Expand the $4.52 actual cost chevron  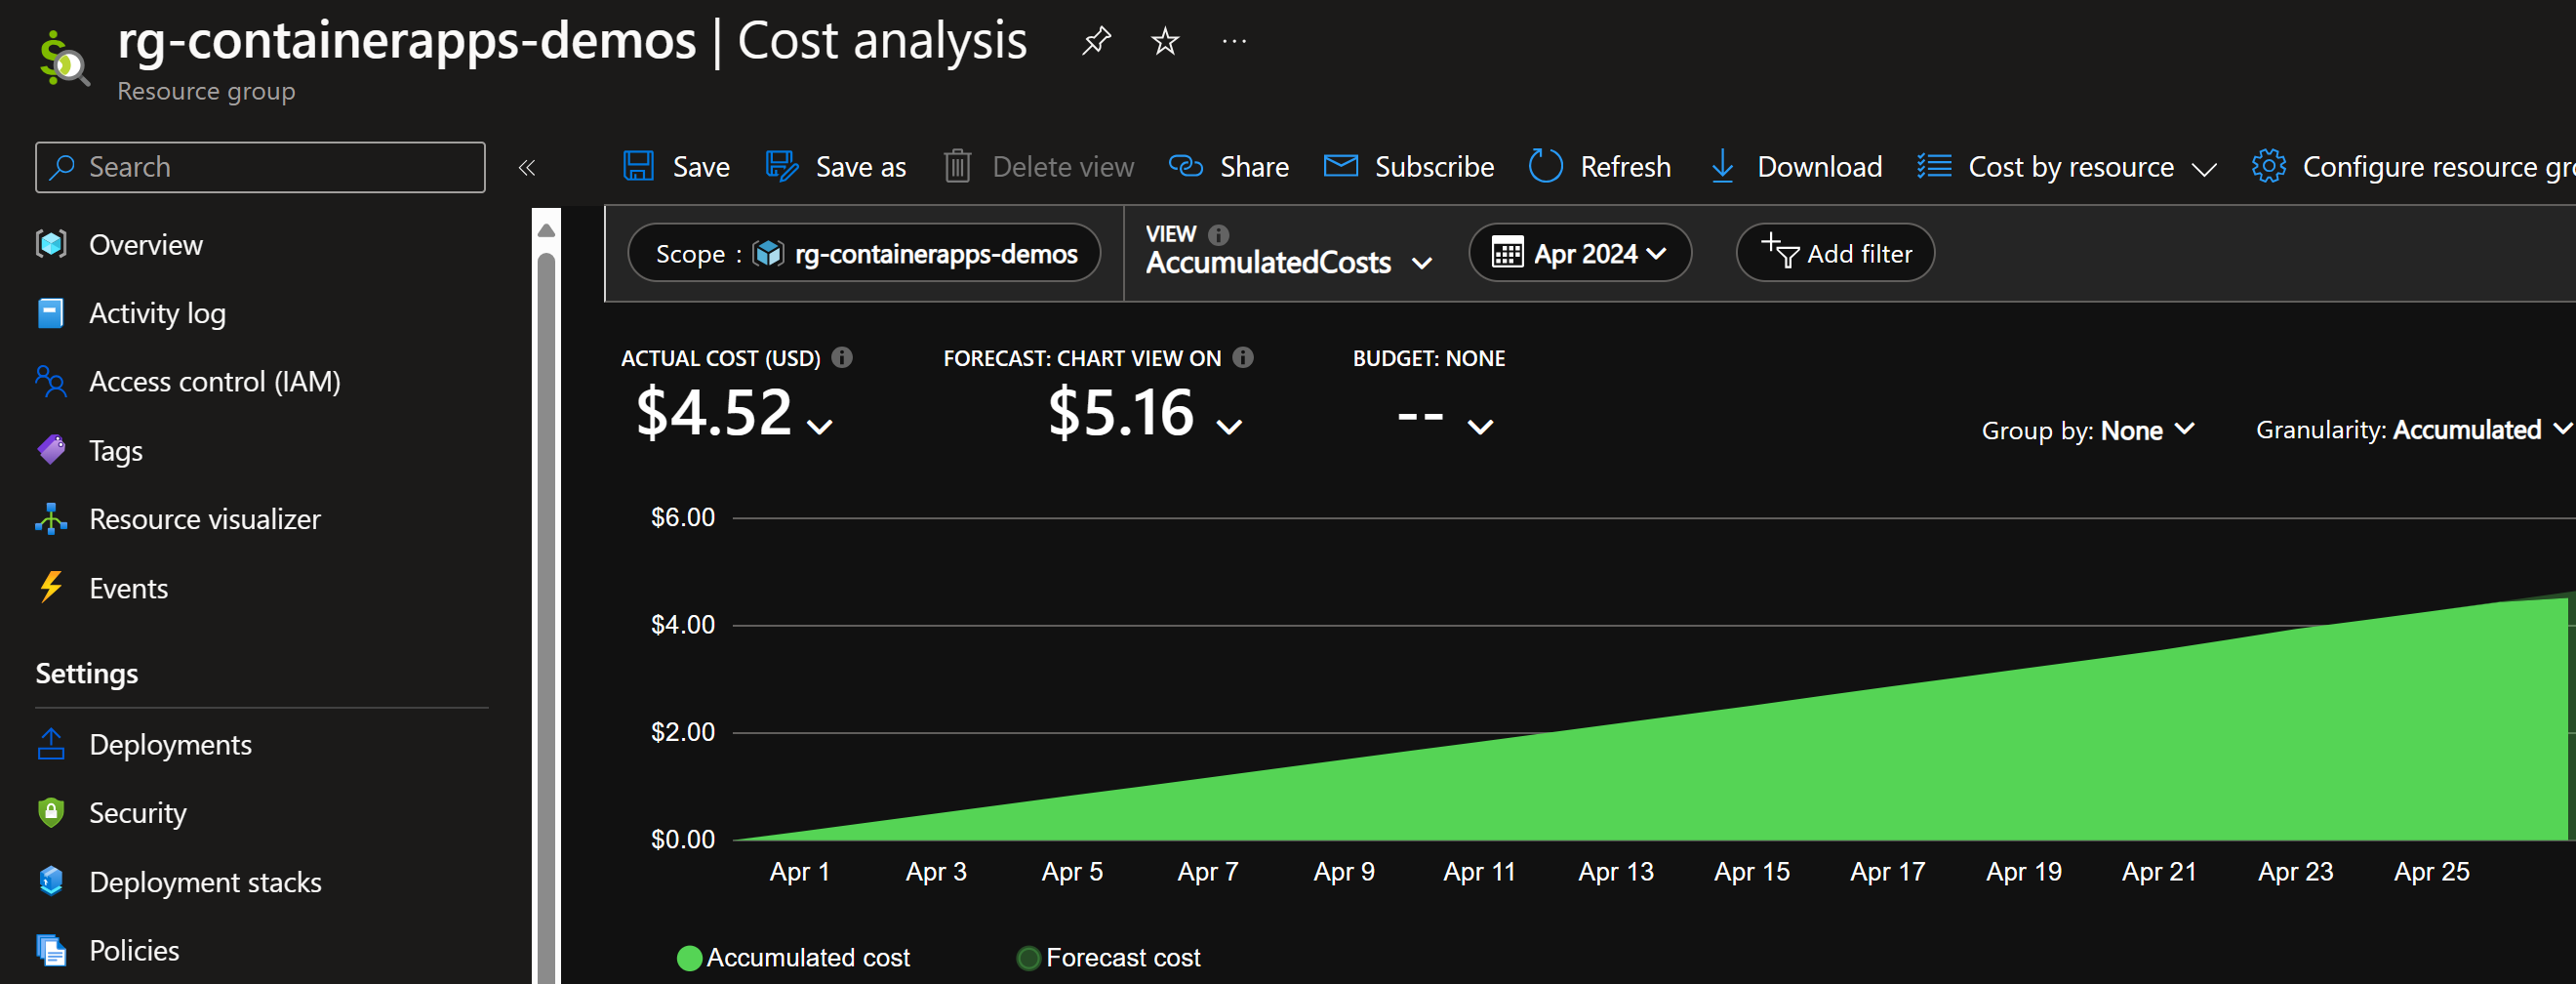pyautogui.click(x=820, y=428)
